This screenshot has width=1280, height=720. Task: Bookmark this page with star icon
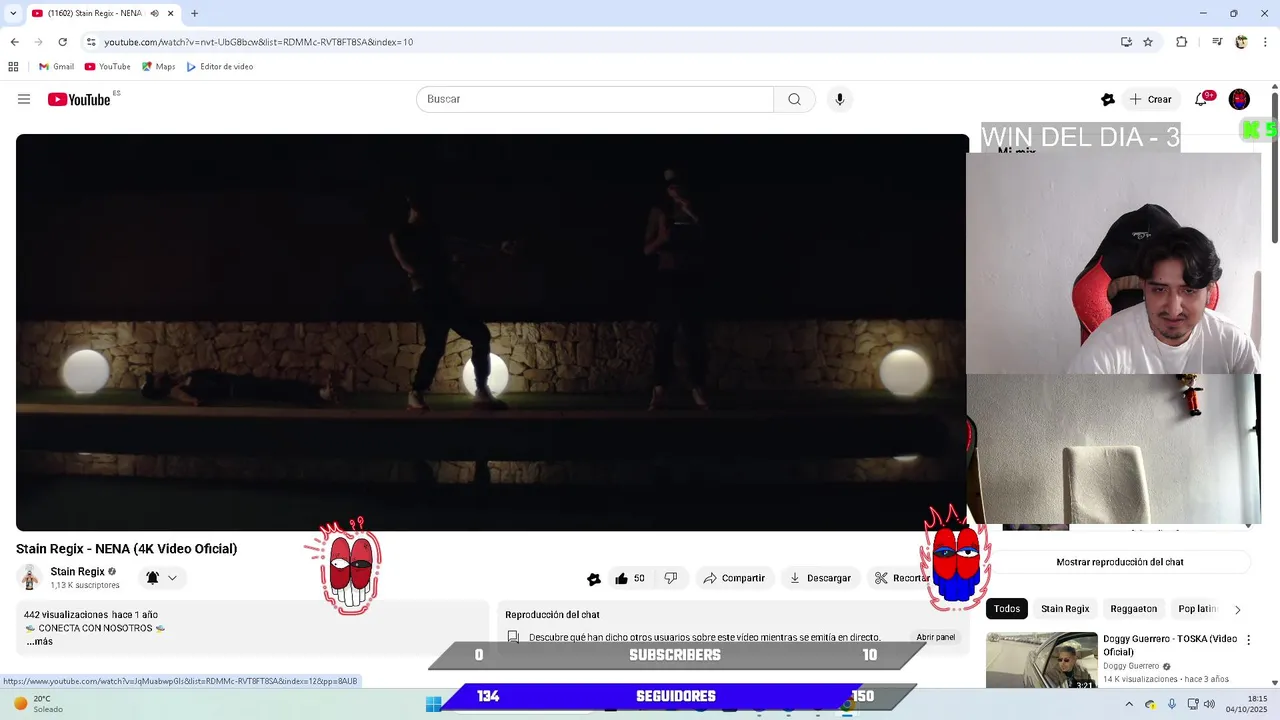(x=1148, y=42)
